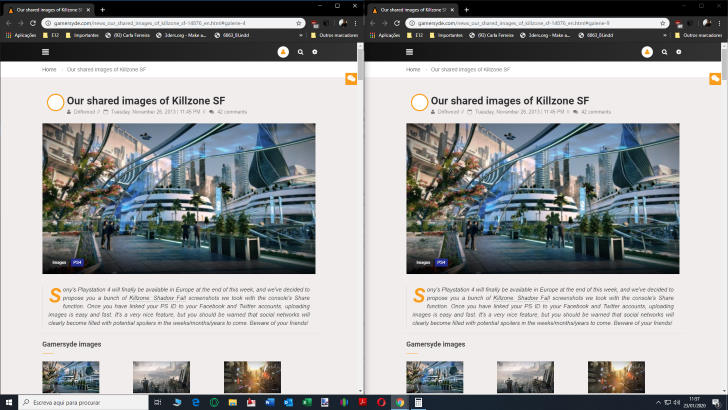The height and width of the screenshot is (410, 728).
Task: Click Home breadcrumb in left window
Action: [x=49, y=69]
